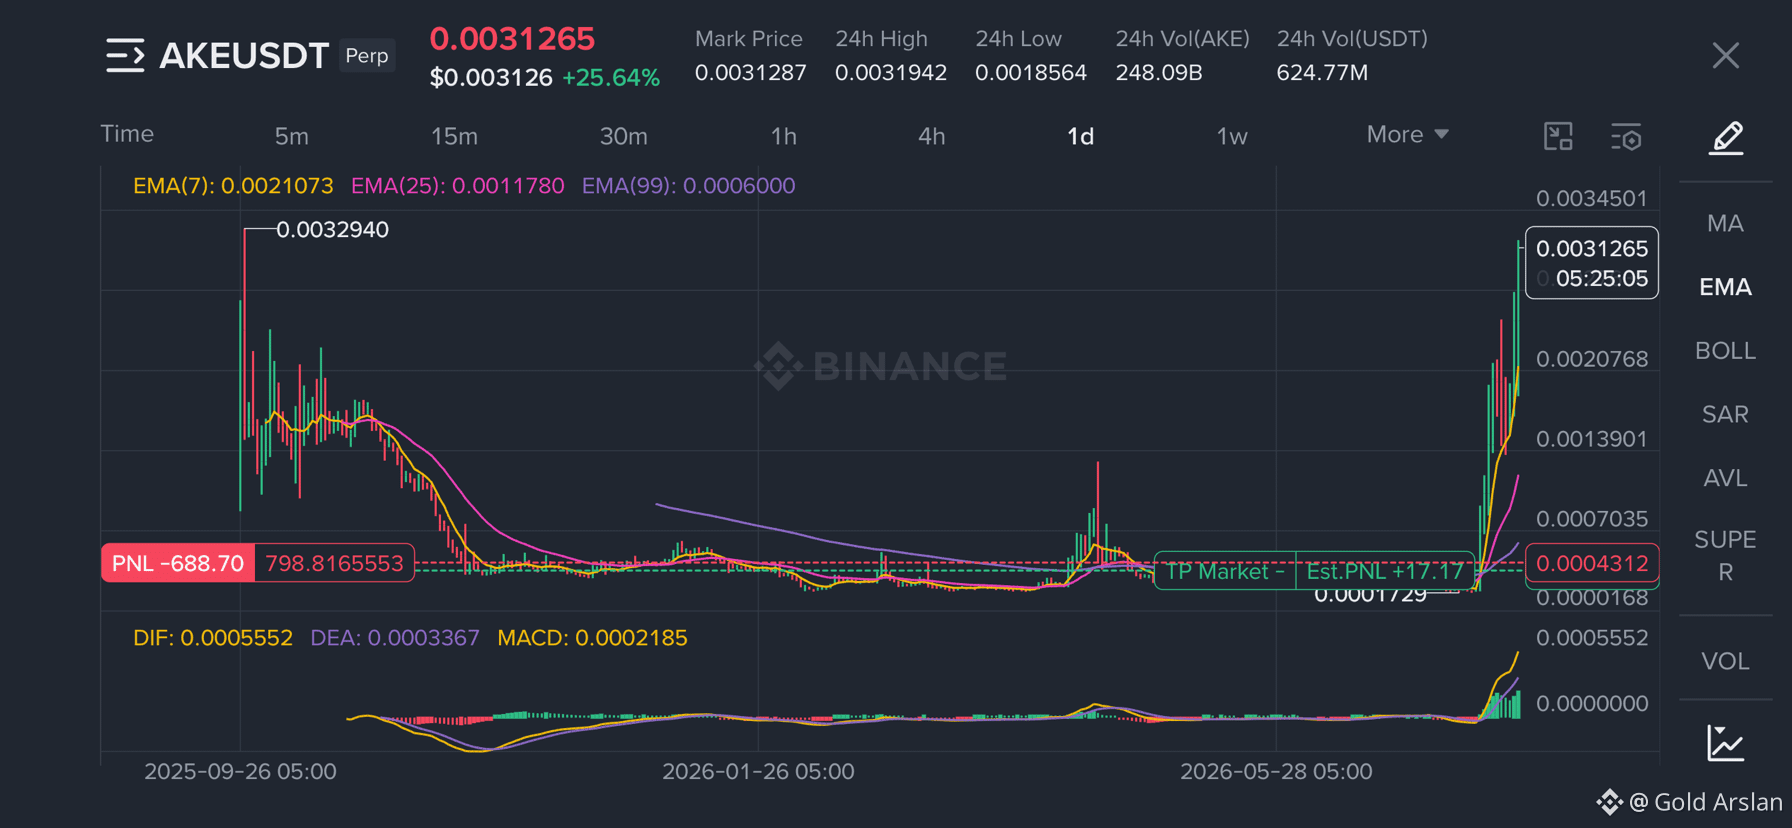Toggle the SUPER indicator

1726,556
